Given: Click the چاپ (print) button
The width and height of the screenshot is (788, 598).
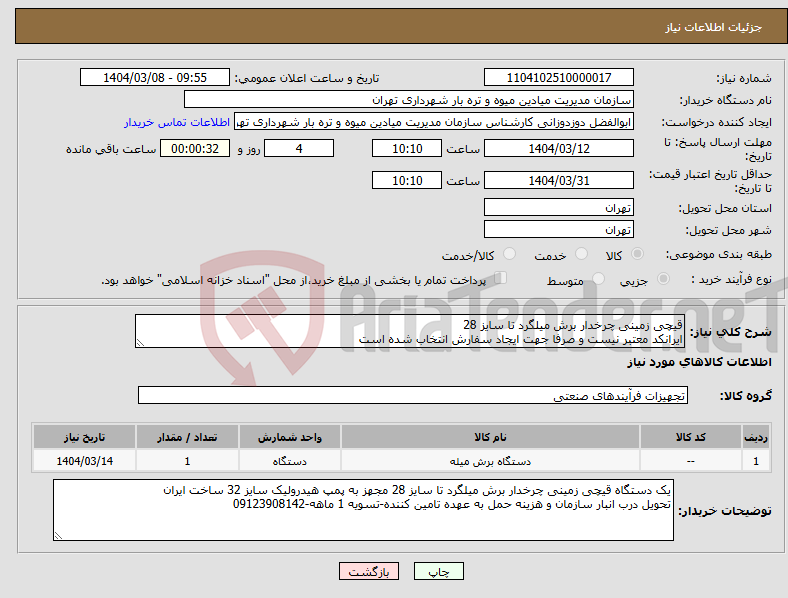Looking at the screenshot, I should coord(438,571).
